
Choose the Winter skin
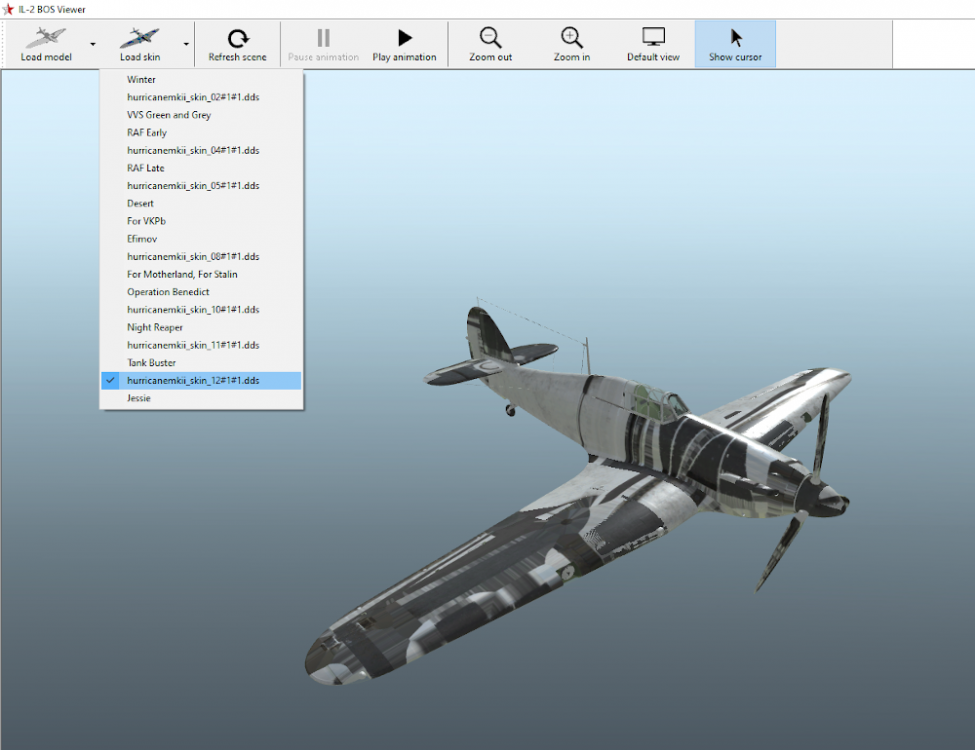click(x=141, y=80)
